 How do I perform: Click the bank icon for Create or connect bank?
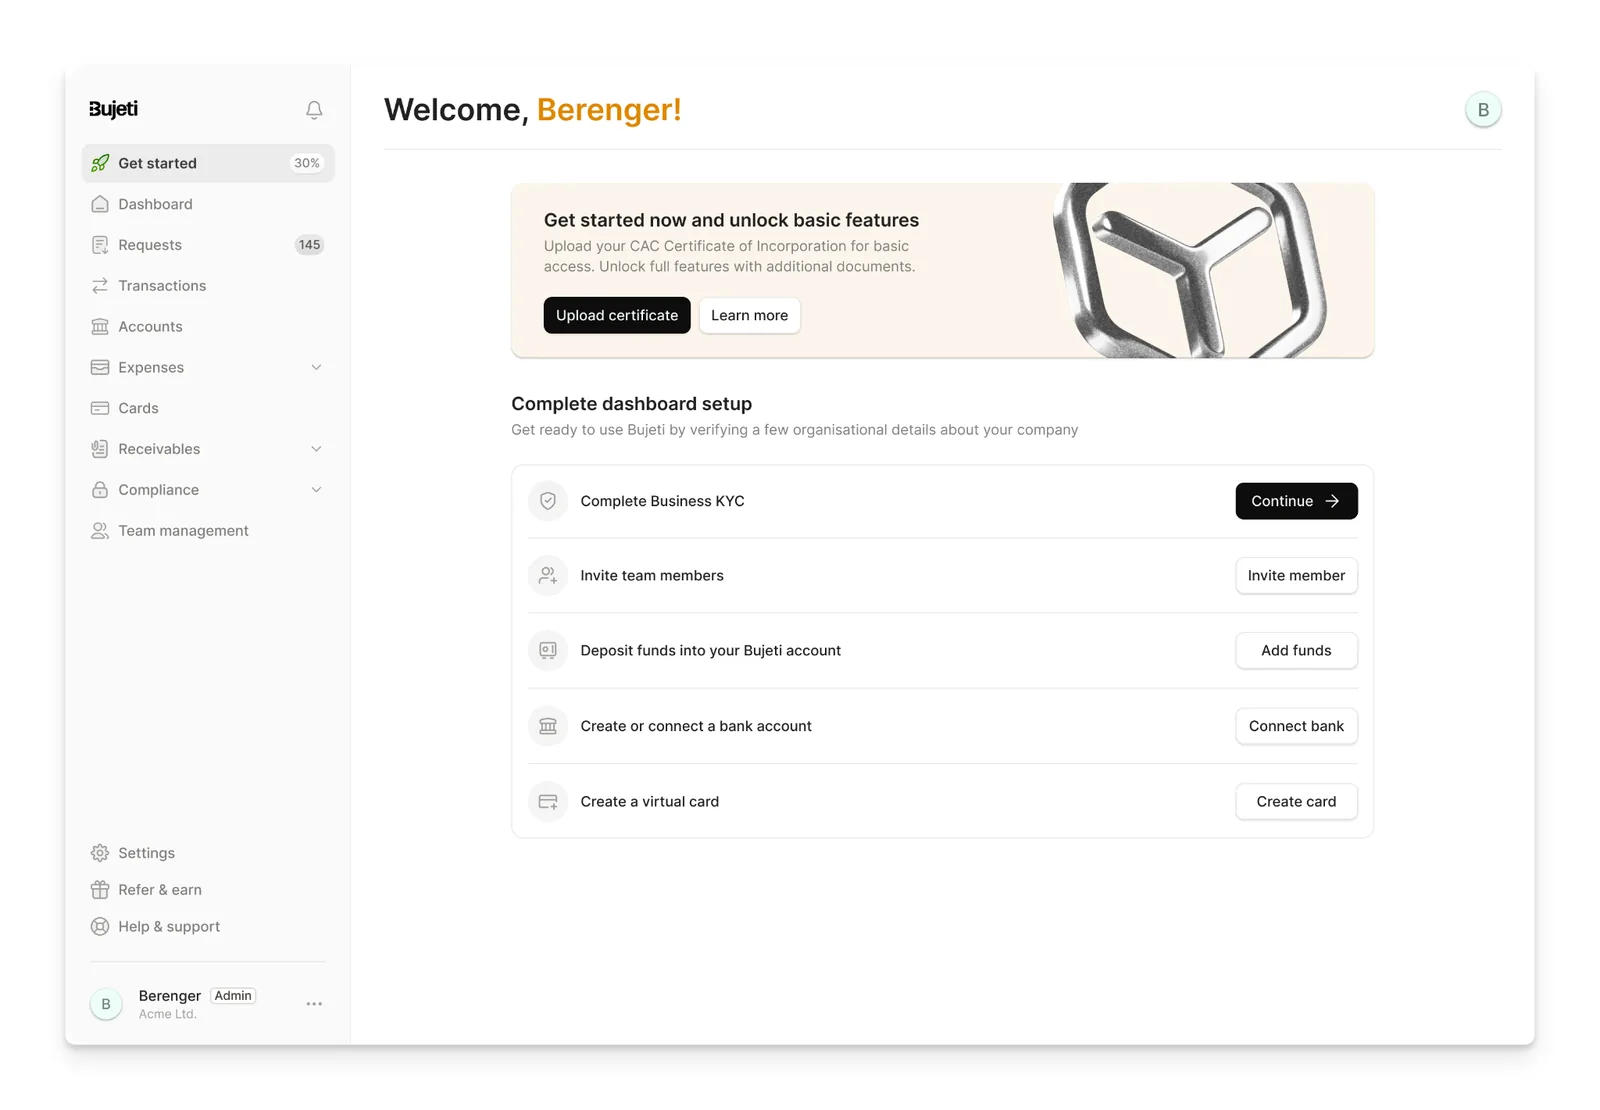(x=548, y=726)
